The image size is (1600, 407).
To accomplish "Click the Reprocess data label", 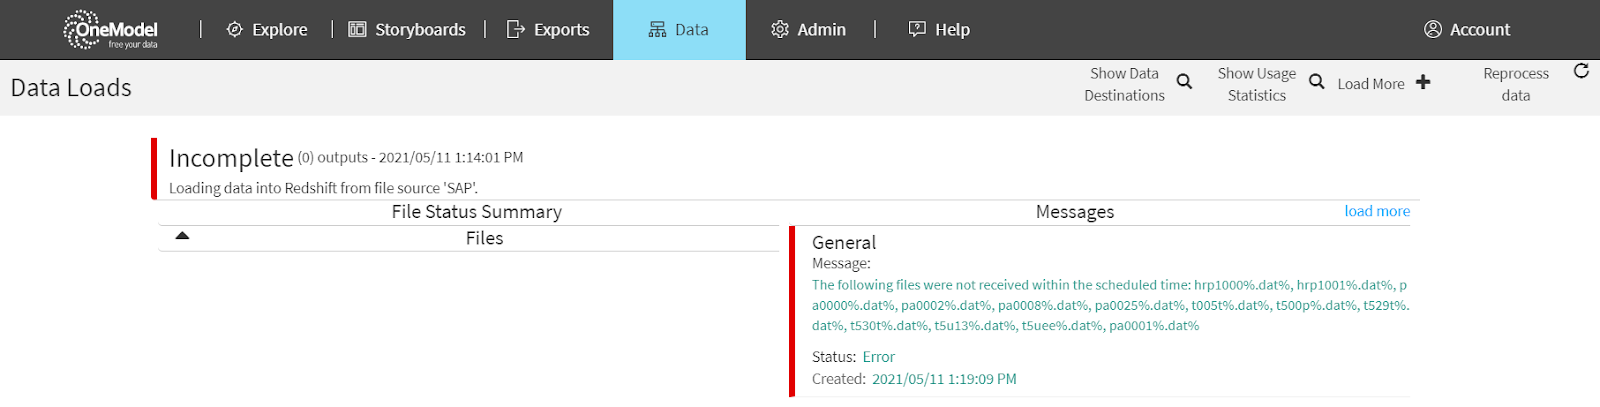I will pos(1515,84).
